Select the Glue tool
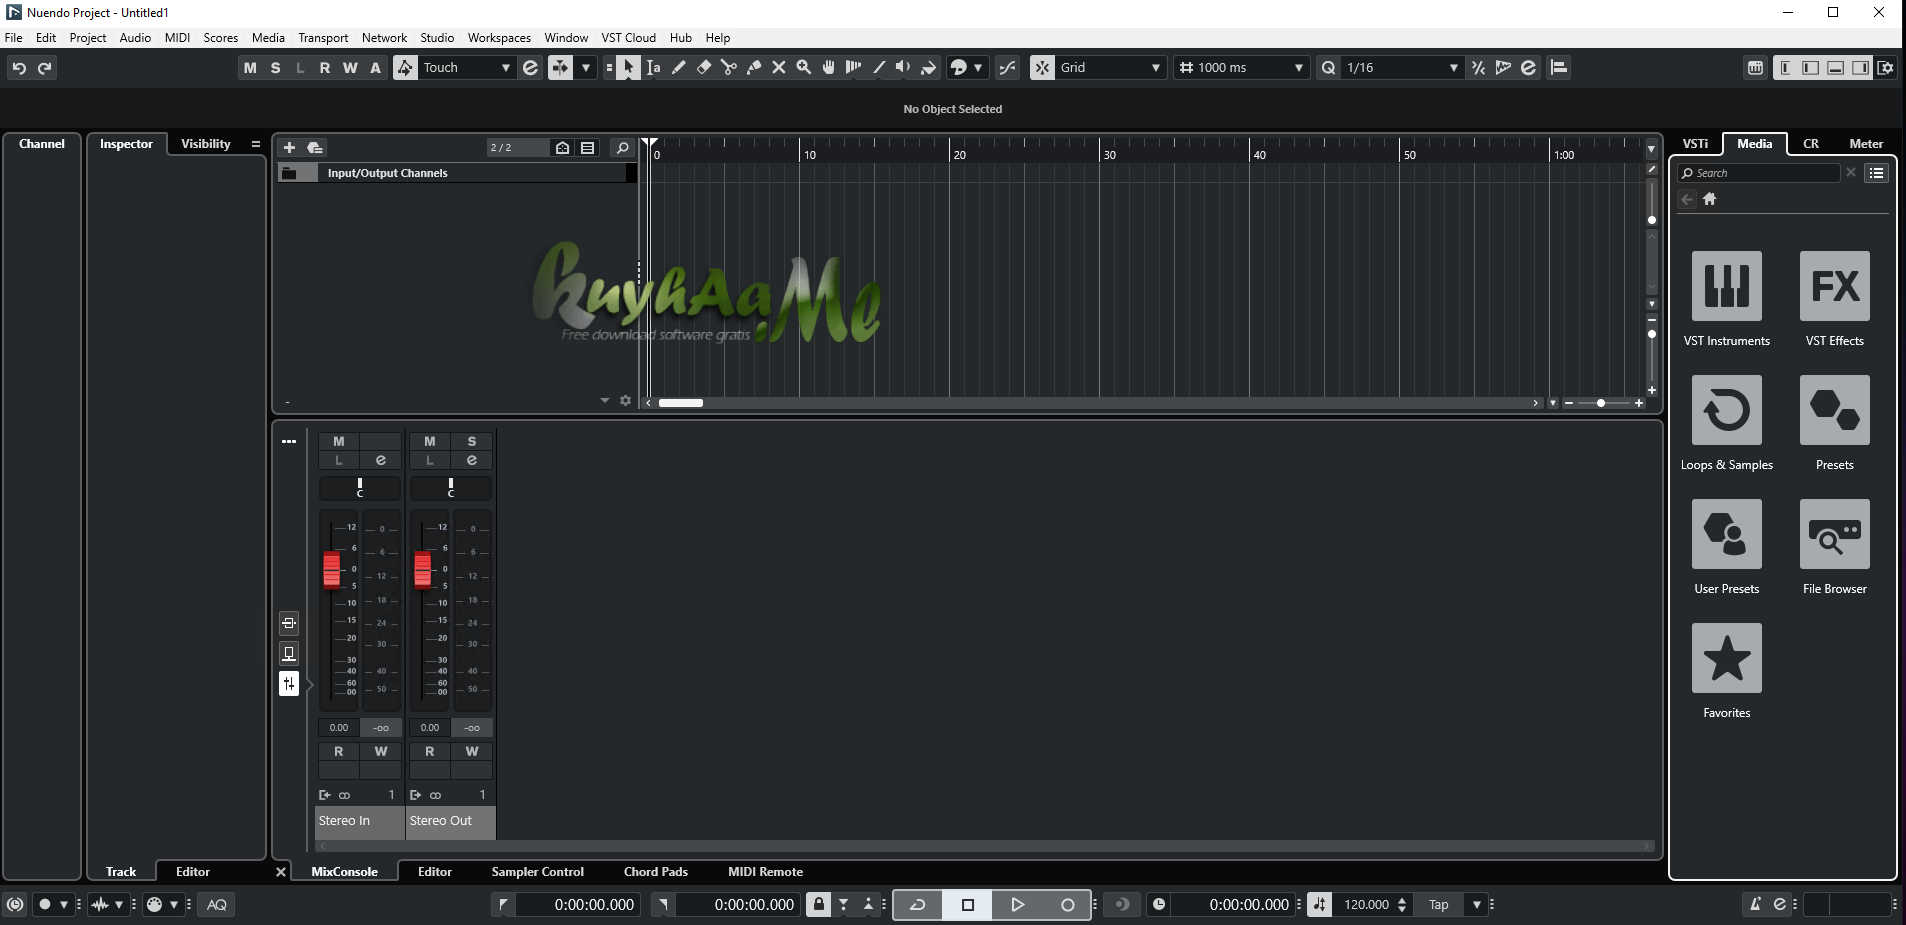Viewport: 1906px width, 925px height. click(754, 67)
